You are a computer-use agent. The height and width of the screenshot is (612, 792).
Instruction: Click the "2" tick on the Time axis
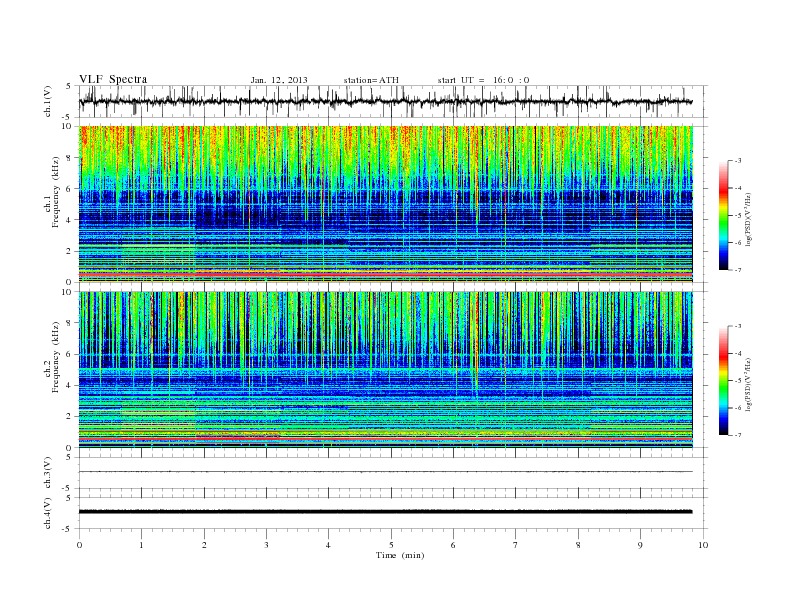tap(204, 545)
